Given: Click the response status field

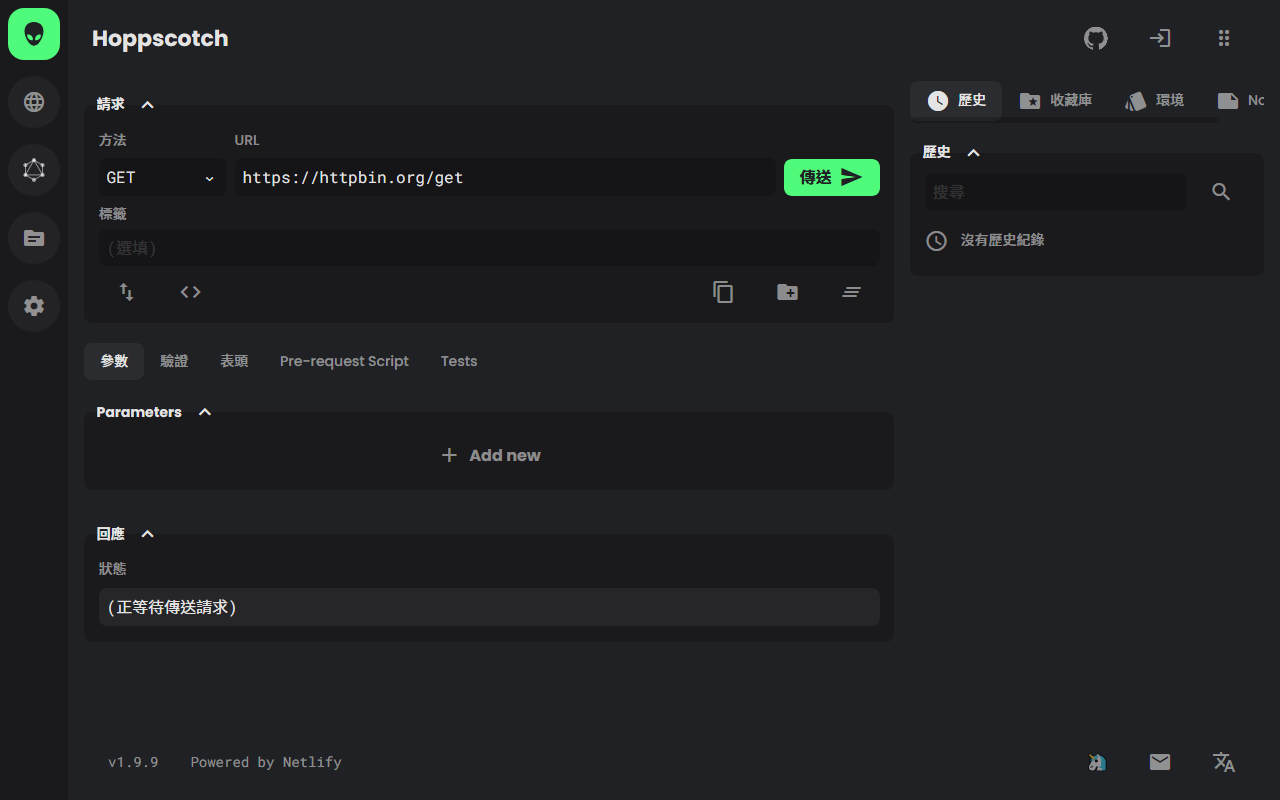Looking at the screenshot, I should click(x=489, y=607).
